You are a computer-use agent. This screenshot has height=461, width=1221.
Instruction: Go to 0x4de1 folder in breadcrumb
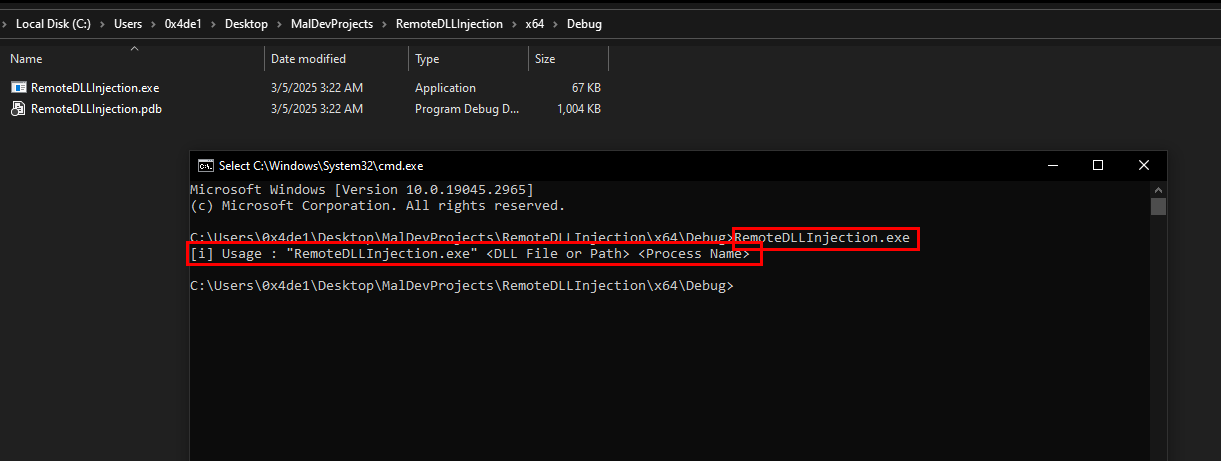(185, 24)
